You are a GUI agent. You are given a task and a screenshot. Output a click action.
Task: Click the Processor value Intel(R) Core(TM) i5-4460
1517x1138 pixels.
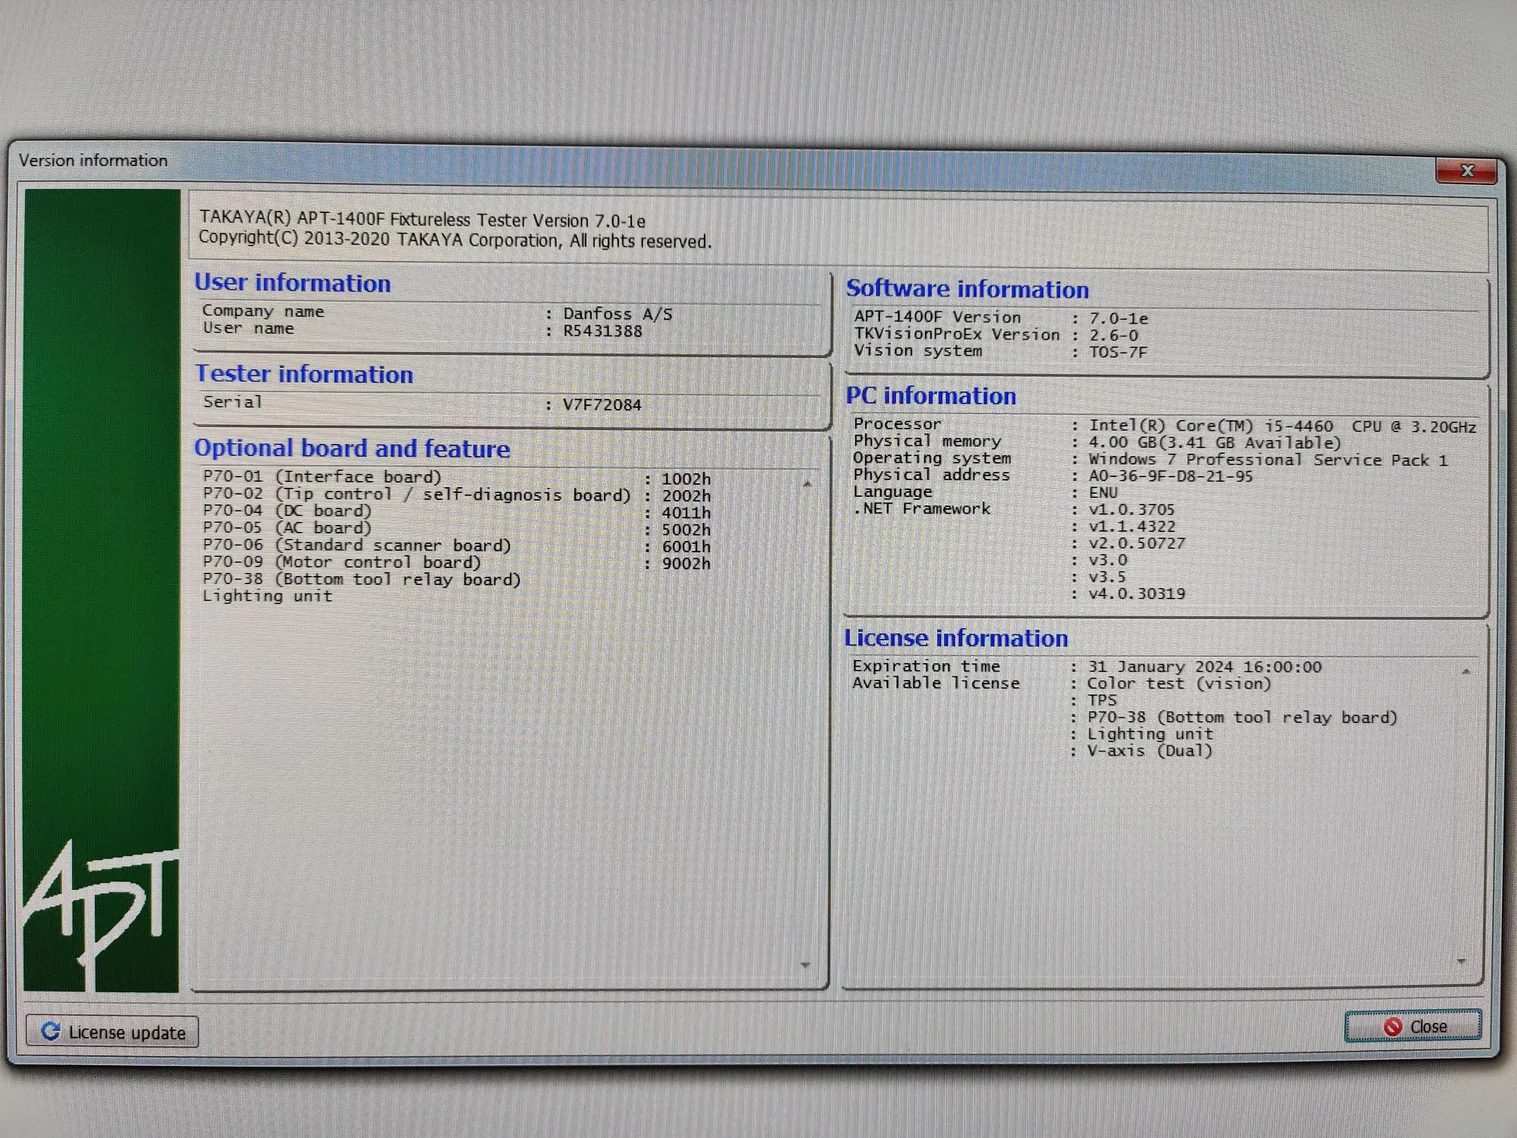click(x=1210, y=426)
